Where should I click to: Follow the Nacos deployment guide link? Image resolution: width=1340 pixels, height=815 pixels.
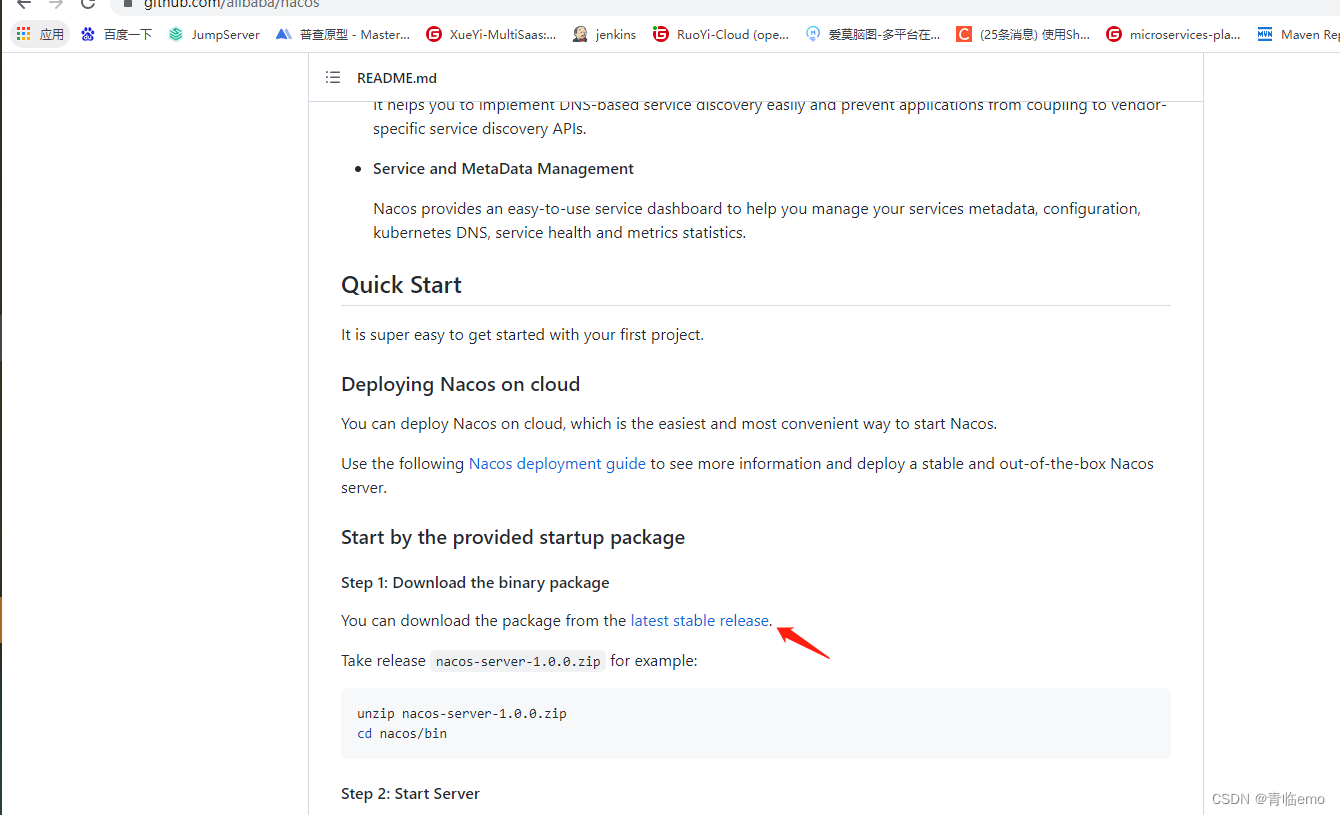point(557,464)
